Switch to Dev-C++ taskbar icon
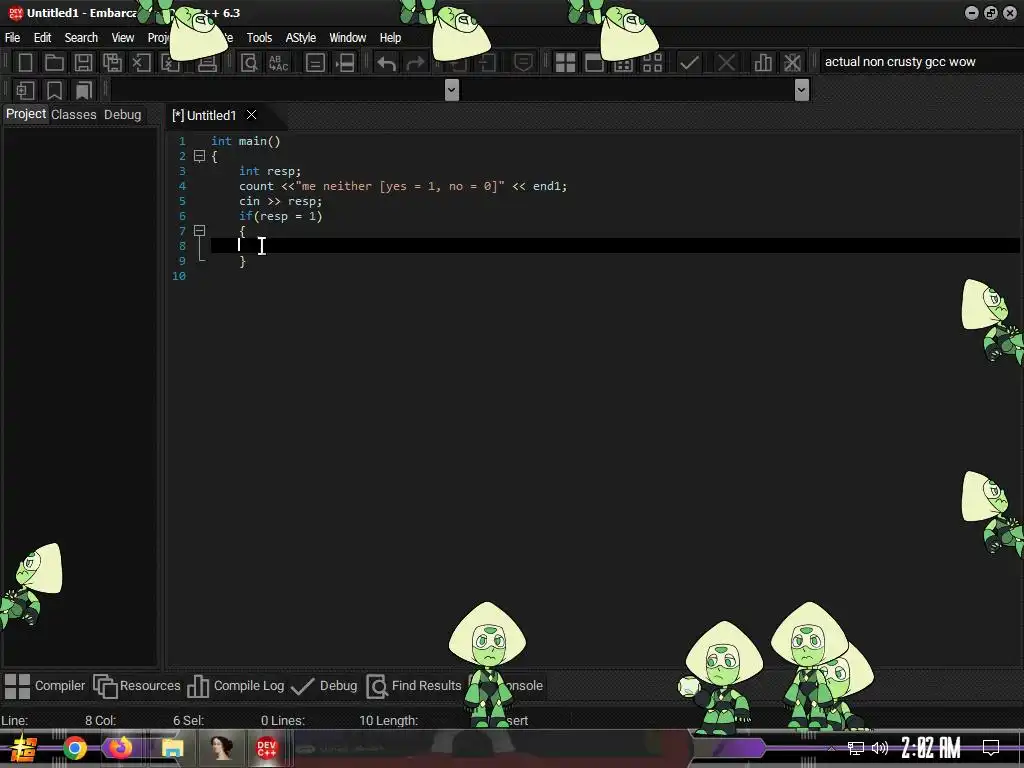The width and height of the screenshot is (1024, 768). click(x=266, y=748)
